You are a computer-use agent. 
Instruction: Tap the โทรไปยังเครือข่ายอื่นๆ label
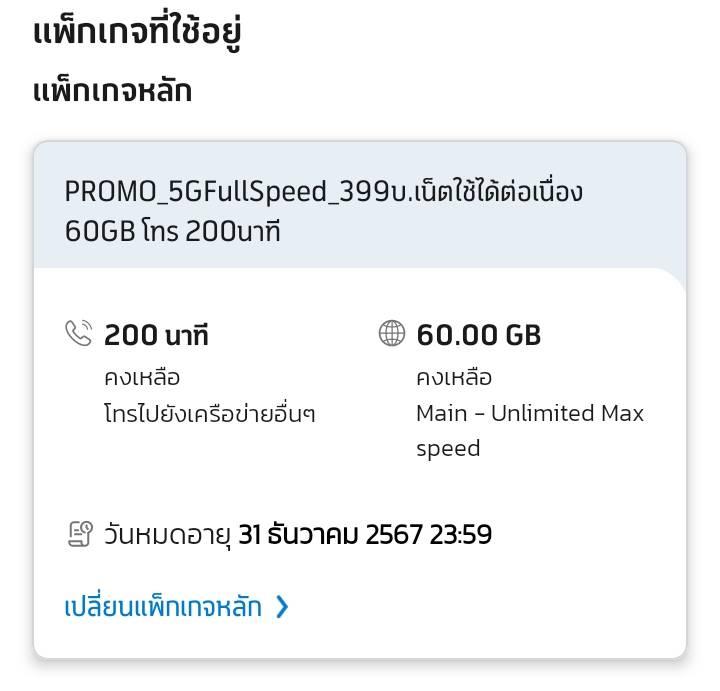coord(210,414)
